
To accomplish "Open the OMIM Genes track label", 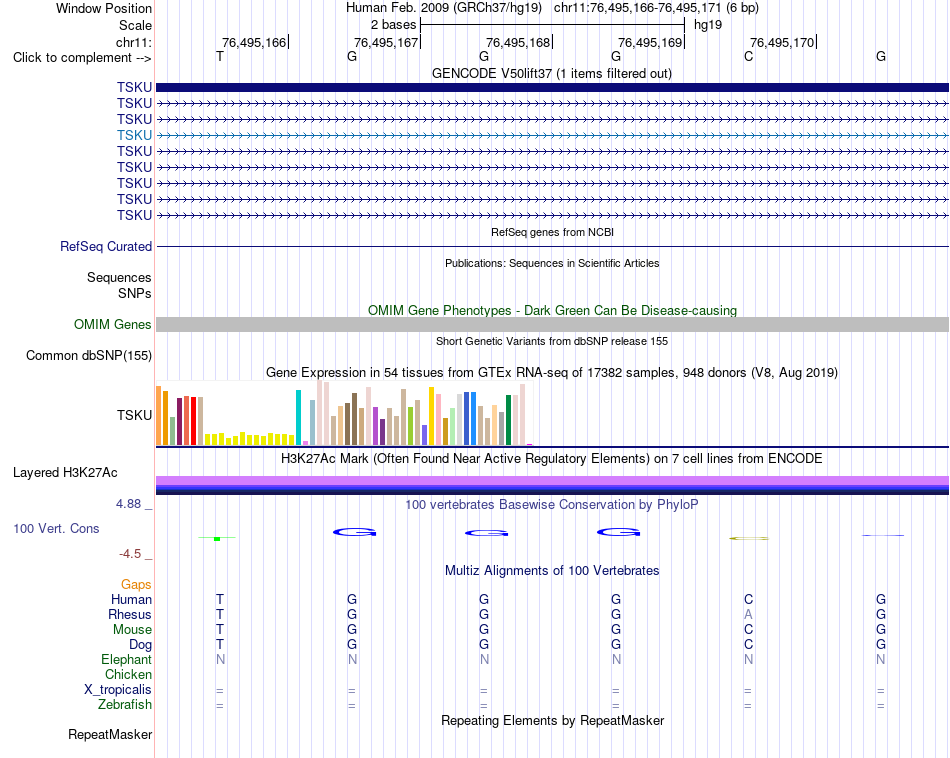I will [112, 324].
